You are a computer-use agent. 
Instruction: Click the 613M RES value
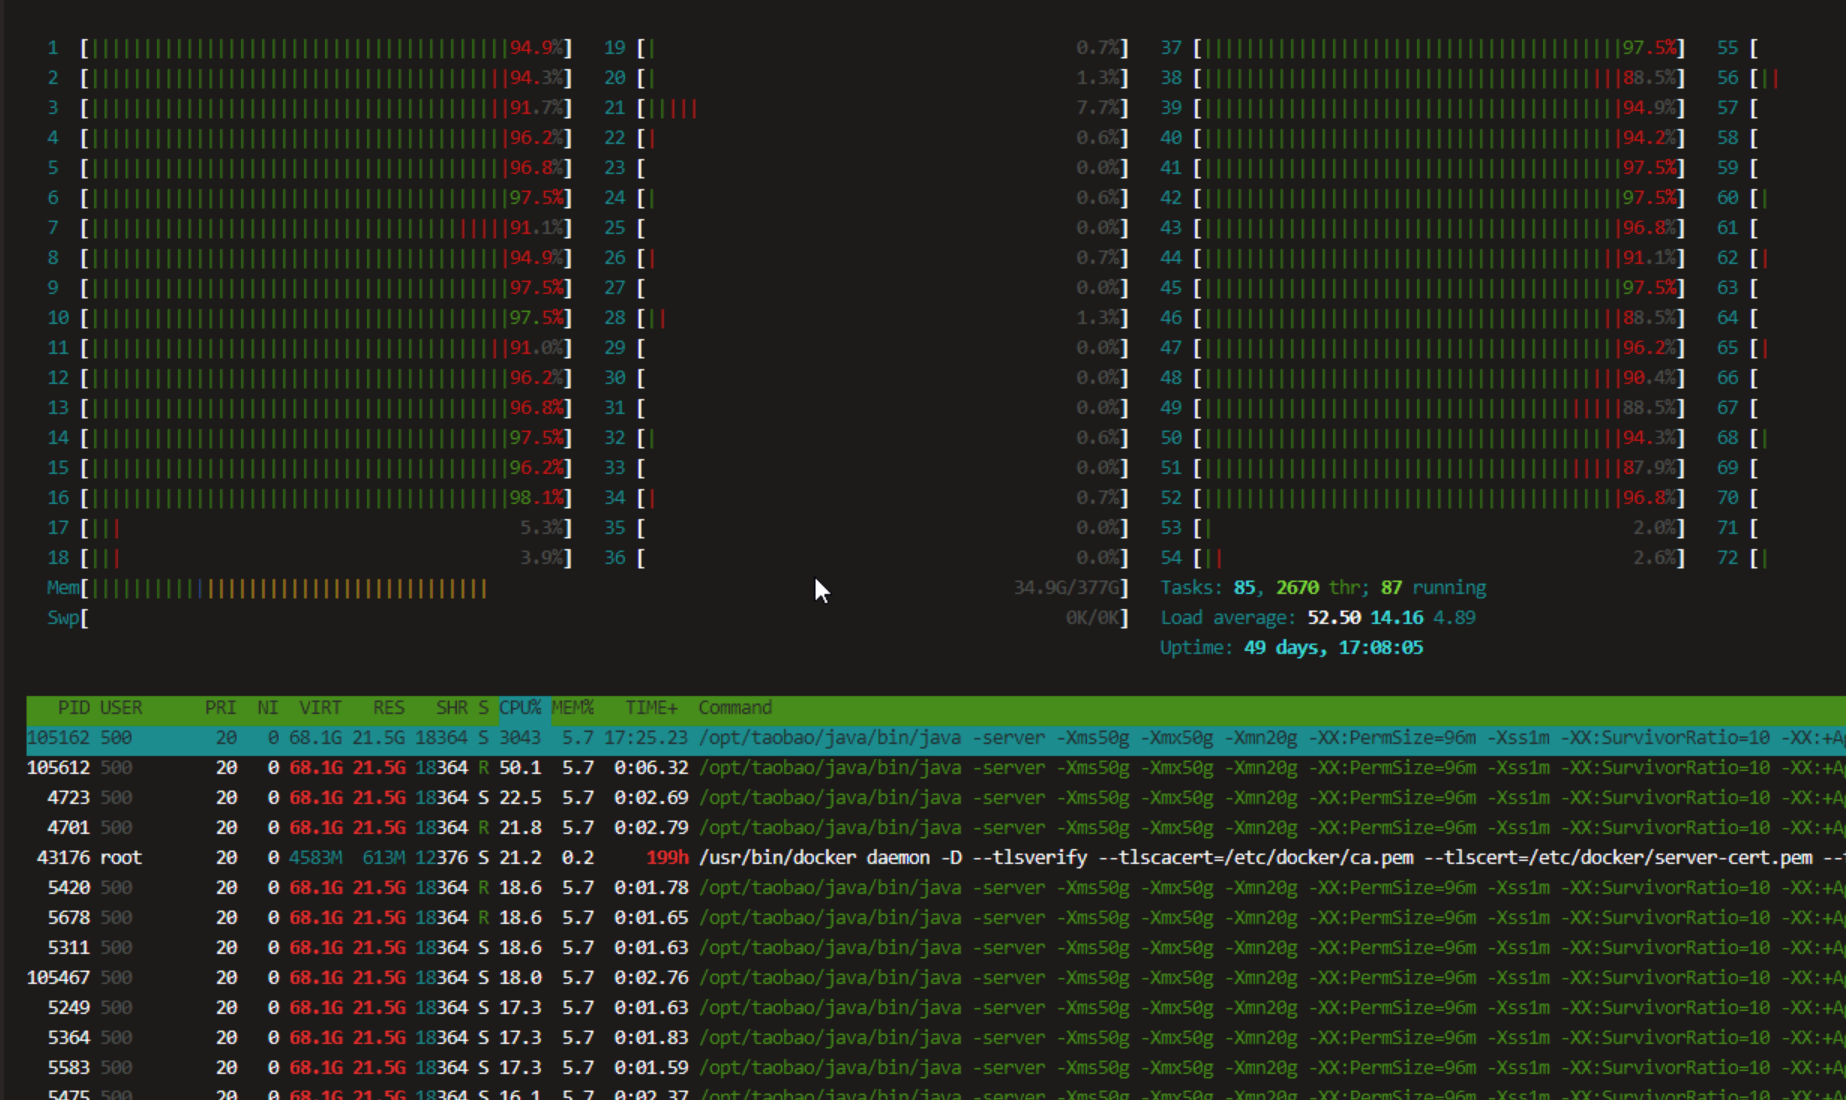383,858
